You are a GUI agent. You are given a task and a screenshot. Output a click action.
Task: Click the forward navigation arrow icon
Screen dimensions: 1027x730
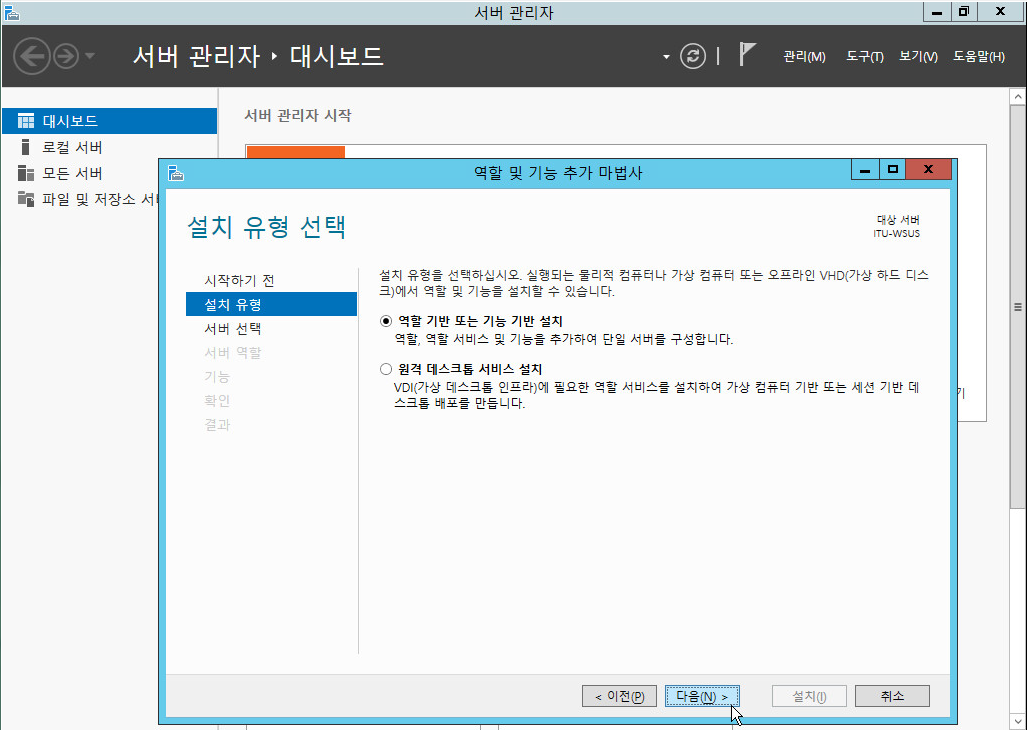click(x=66, y=56)
